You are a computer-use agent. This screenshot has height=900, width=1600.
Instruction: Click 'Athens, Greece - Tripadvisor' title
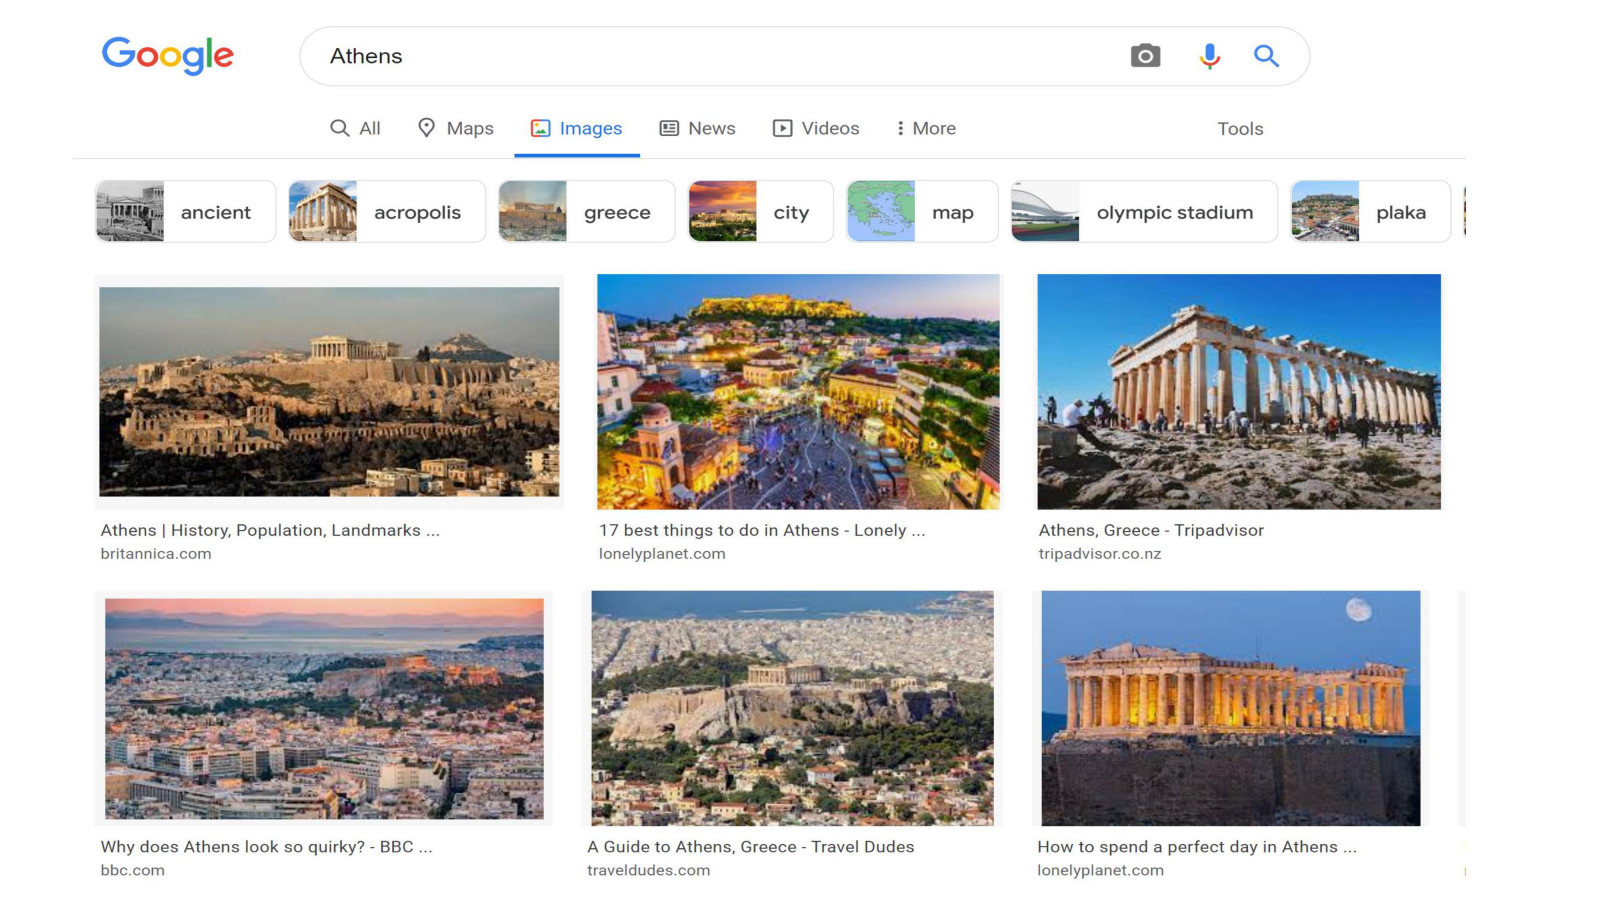[x=1151, y=530]
